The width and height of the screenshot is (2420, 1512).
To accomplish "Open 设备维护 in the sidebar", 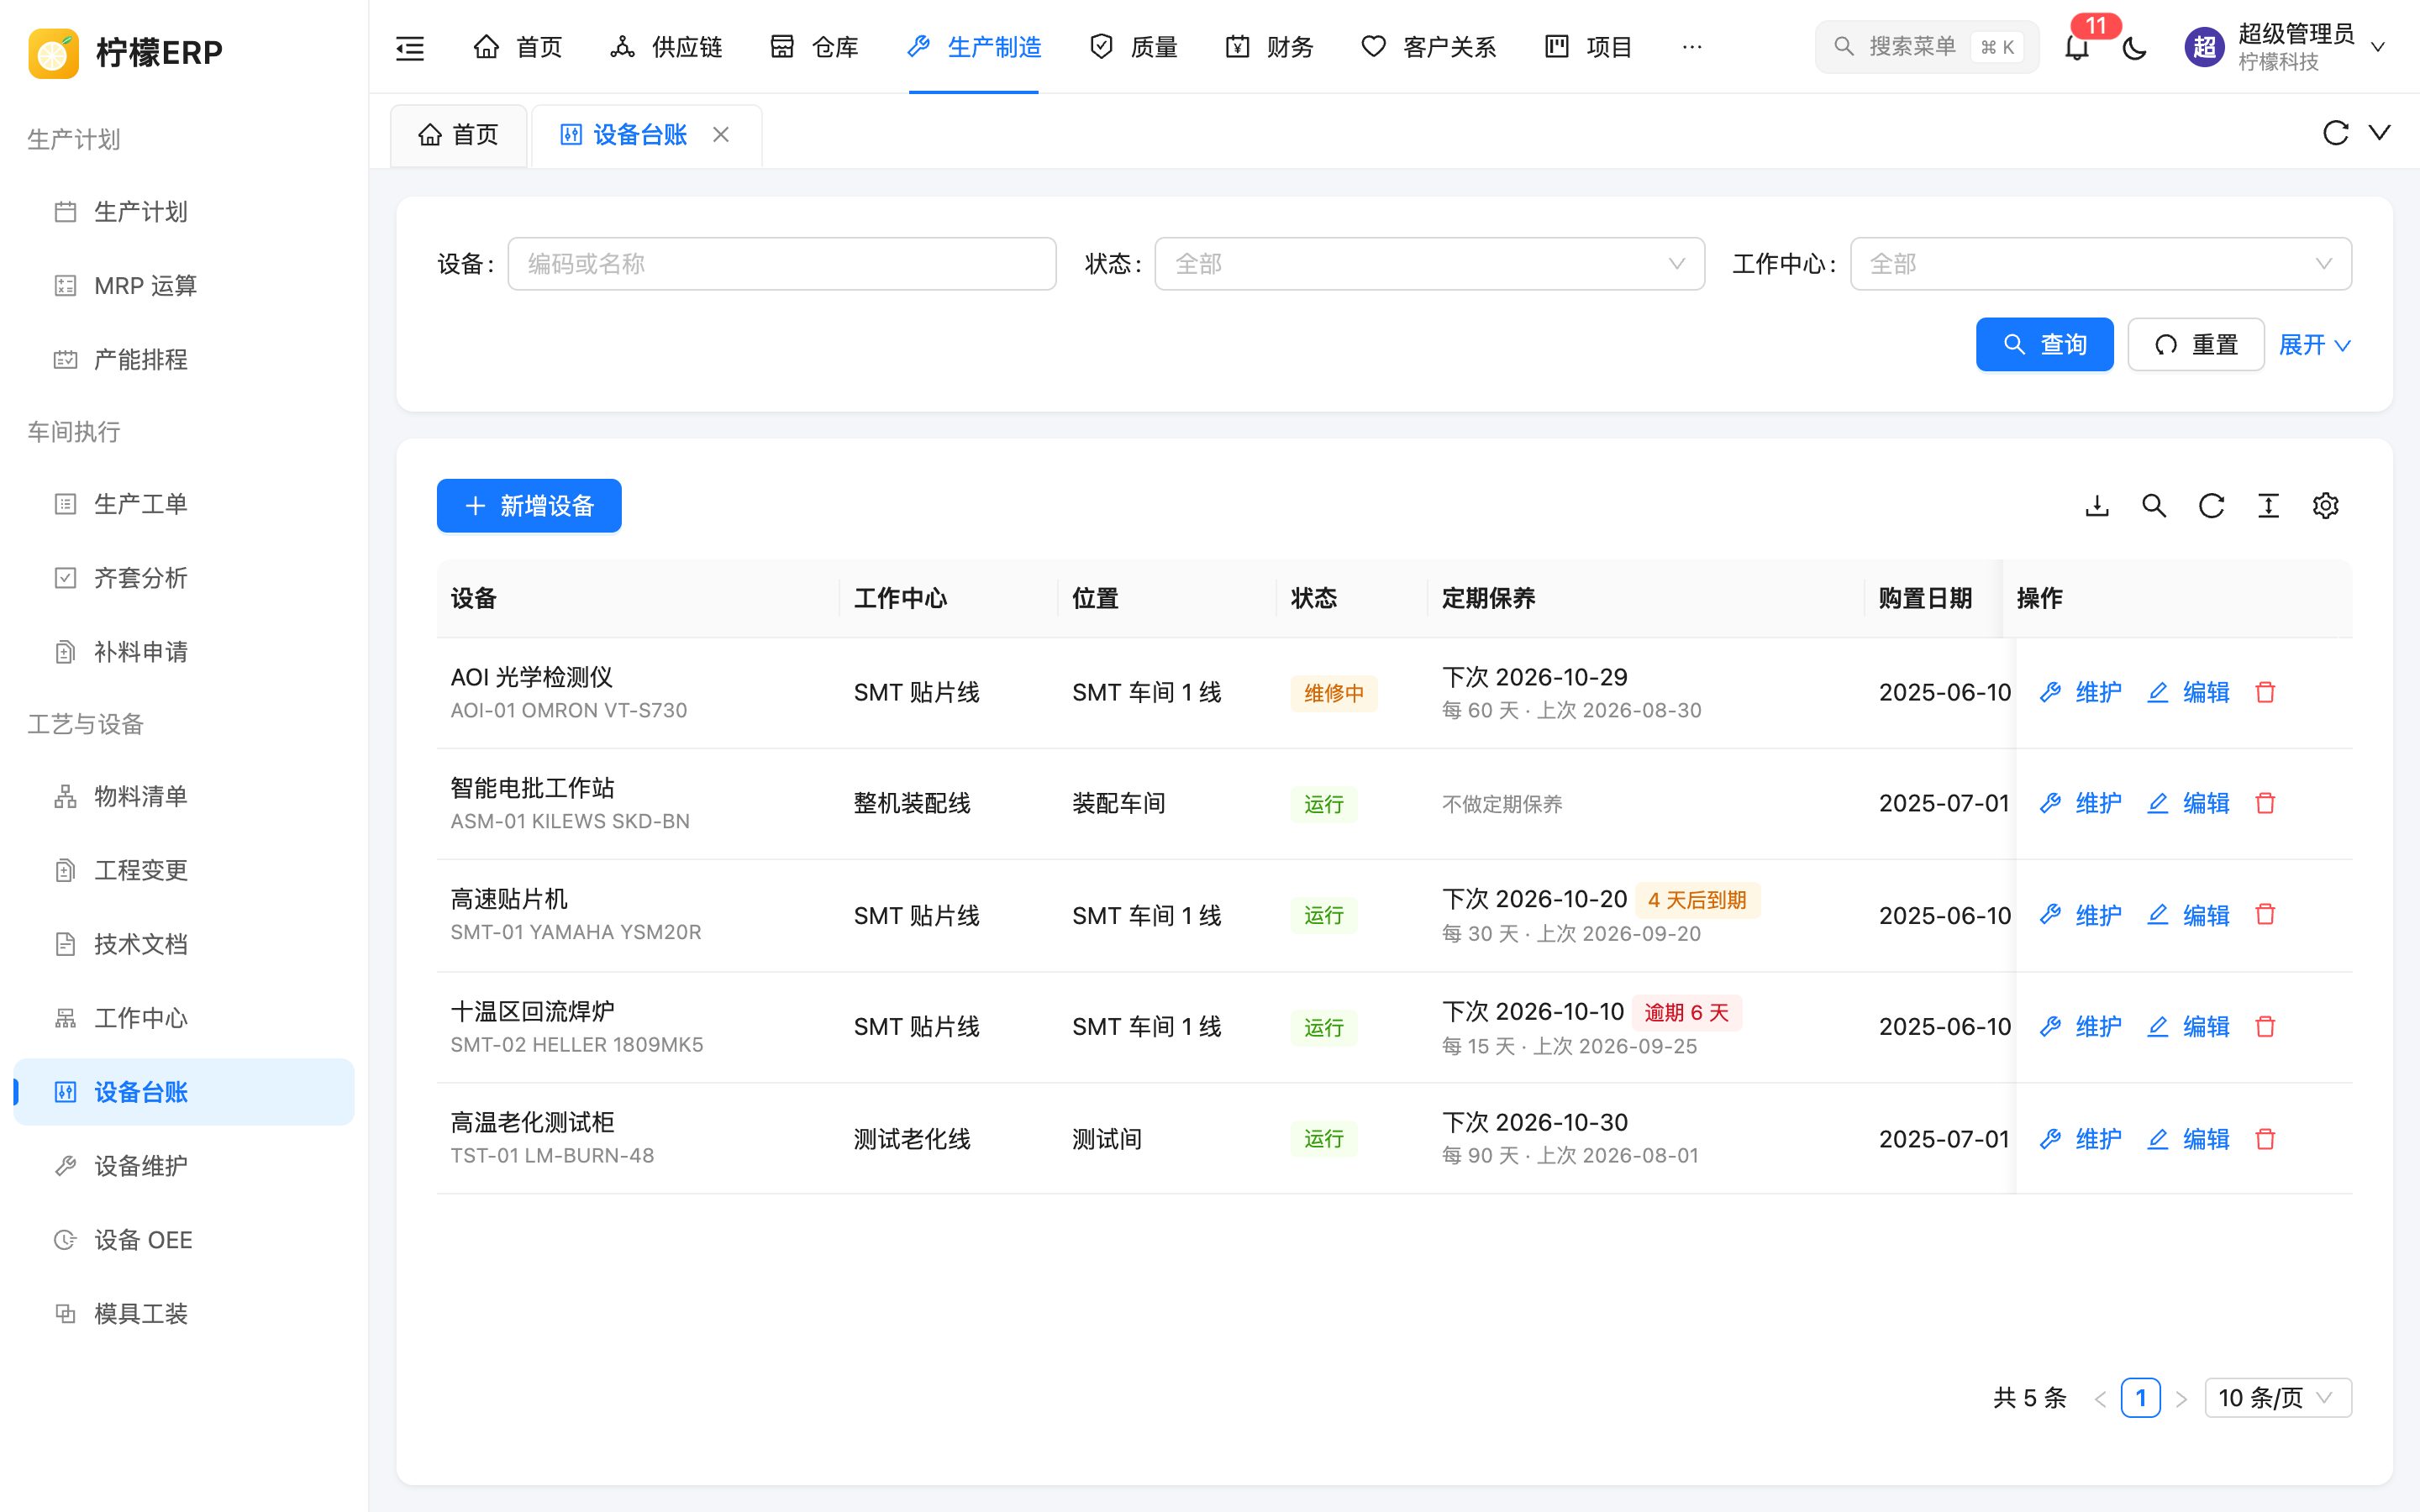I will [184, 1166].
